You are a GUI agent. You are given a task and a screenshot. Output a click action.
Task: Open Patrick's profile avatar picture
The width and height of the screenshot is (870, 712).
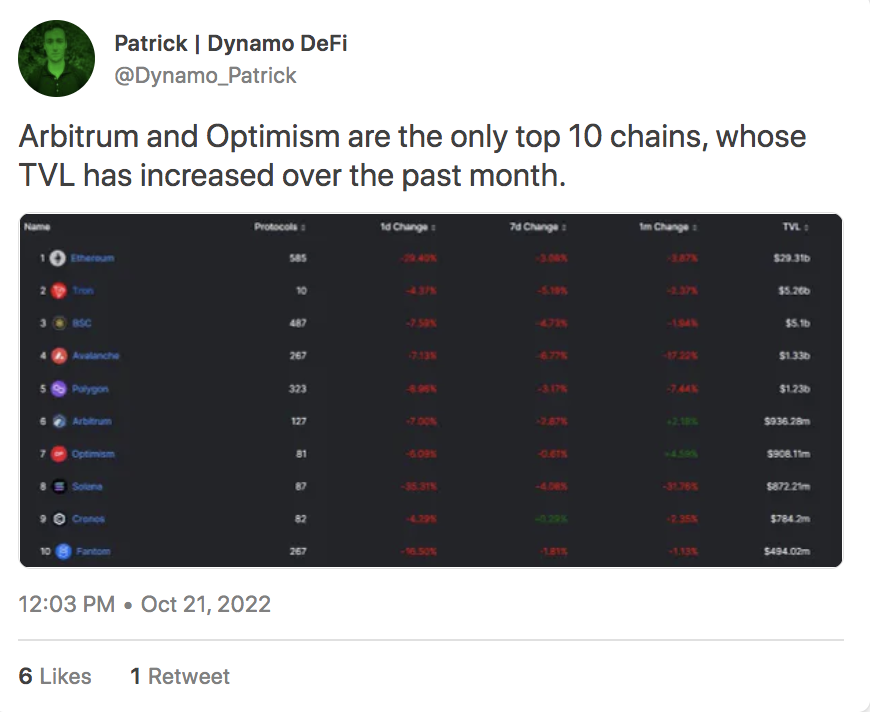57,59
